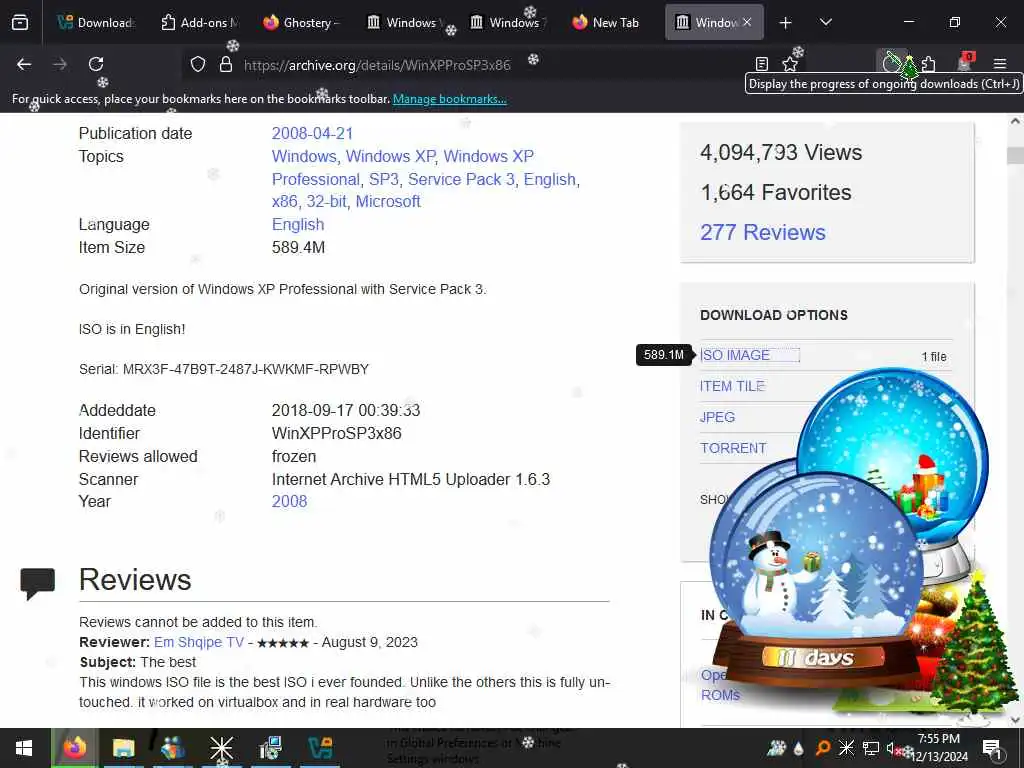The height and width of the screenshot is (768, 1024).
Task: Open the network tray icon
Action: 871,748
